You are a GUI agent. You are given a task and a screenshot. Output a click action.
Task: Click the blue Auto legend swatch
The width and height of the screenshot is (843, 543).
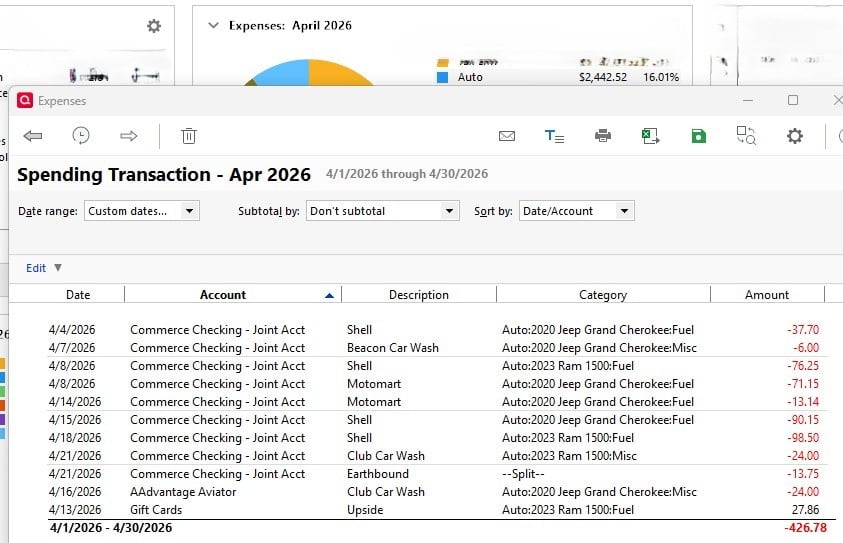coord(443,77)
